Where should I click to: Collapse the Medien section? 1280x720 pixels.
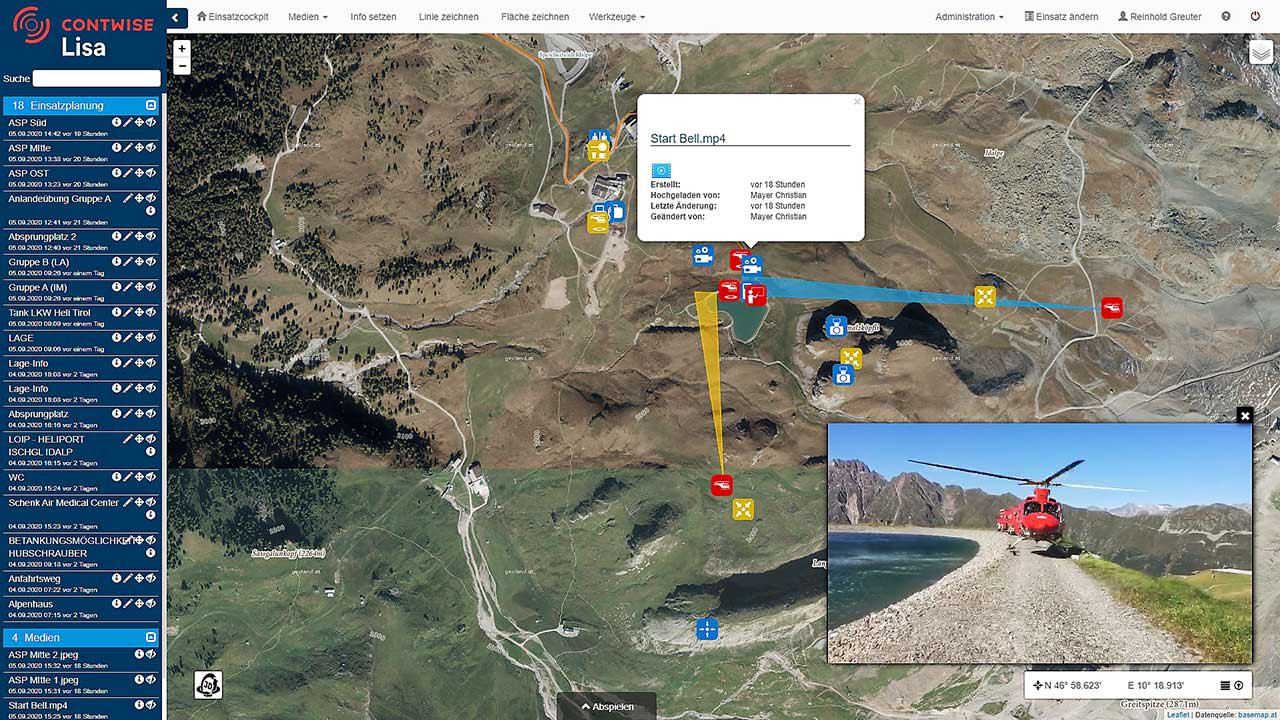[151, 637]
